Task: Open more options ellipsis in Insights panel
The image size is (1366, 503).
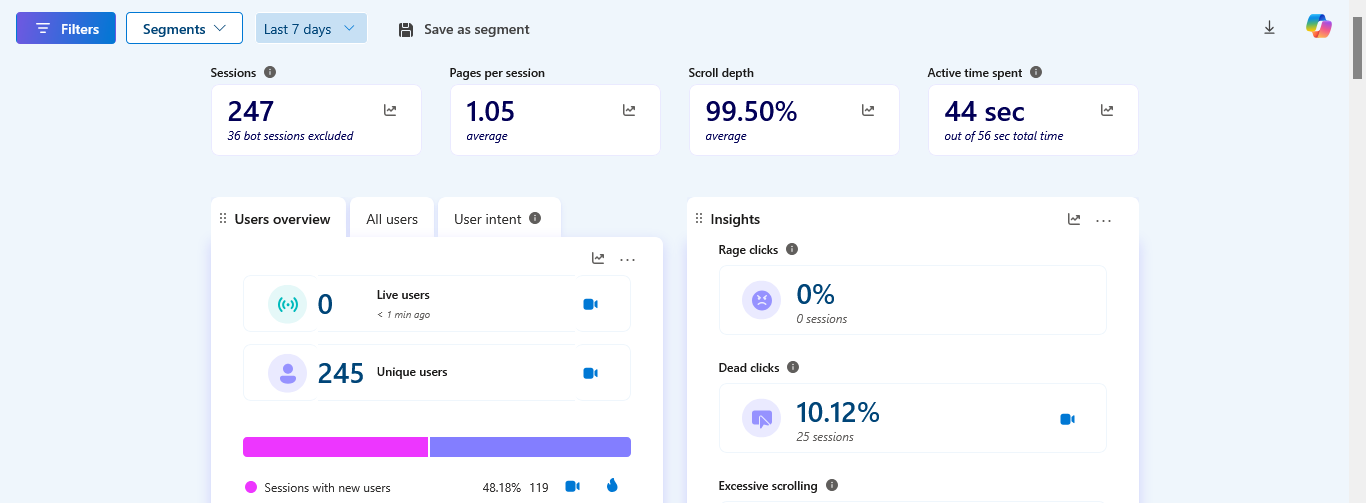Action: click(1103, 220)
